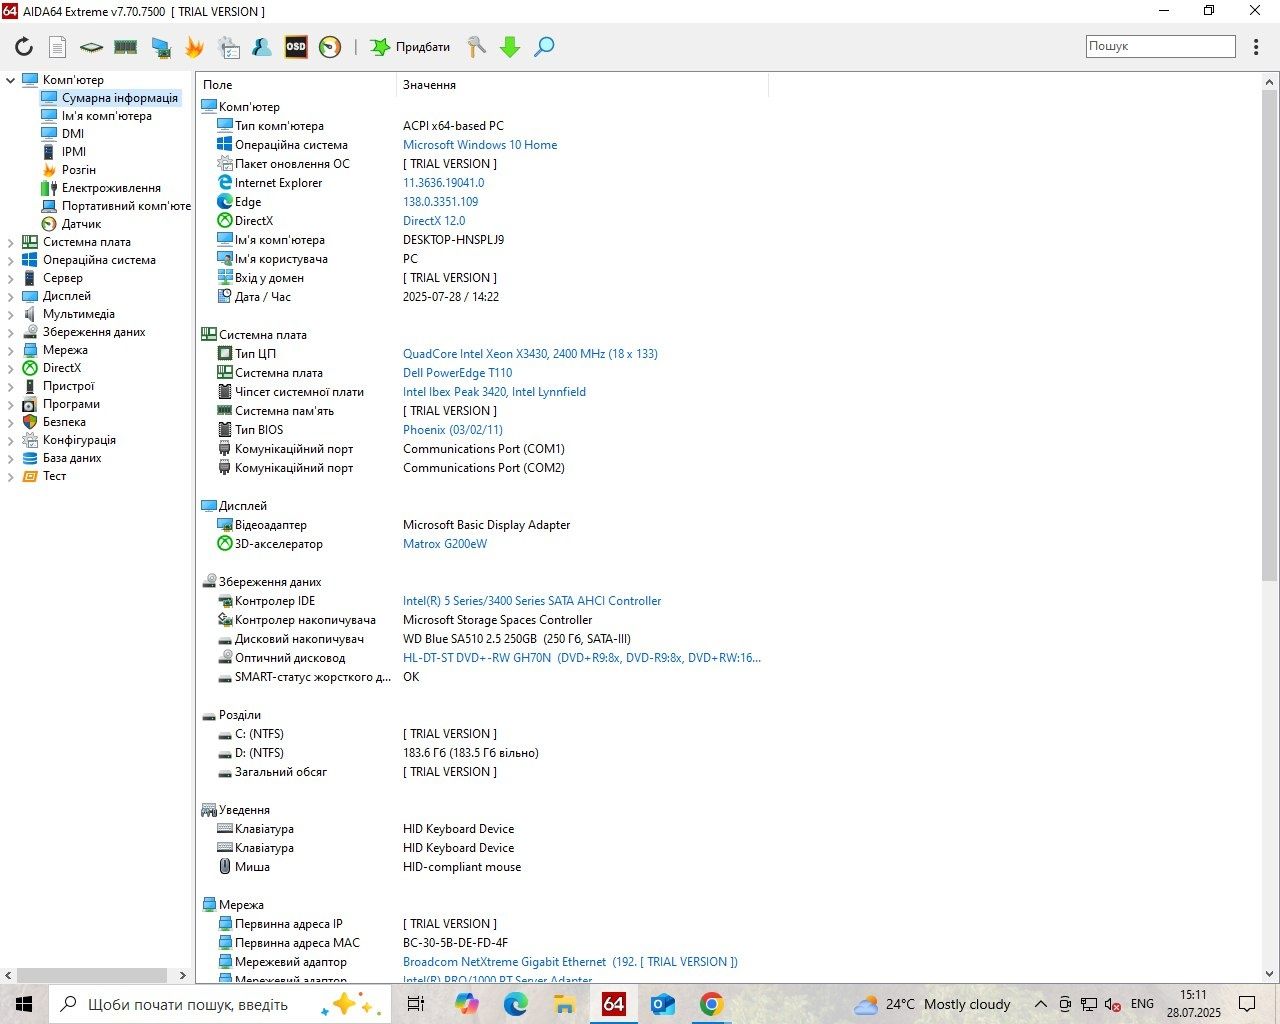This screenshot has height=1024, width=1280.
Task: Click the muted volume tray icon
Action: coord(1113,1004)
